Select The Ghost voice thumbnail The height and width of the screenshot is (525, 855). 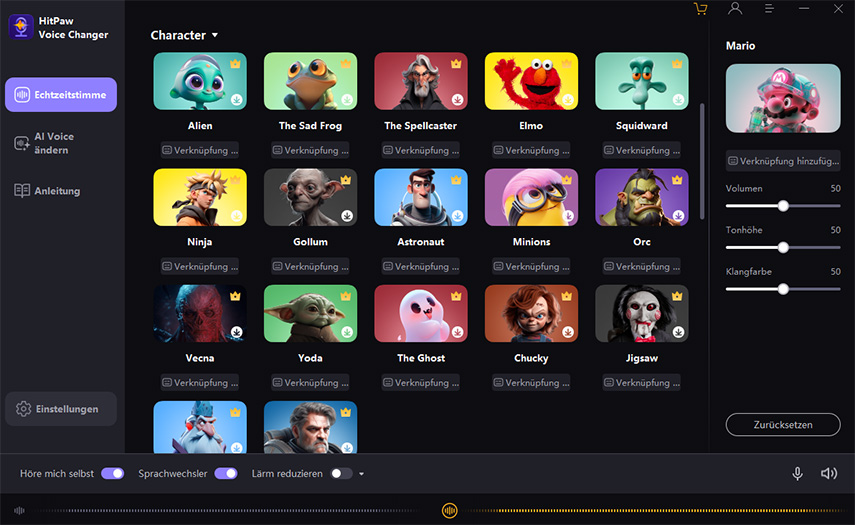[x=421, y=313]
